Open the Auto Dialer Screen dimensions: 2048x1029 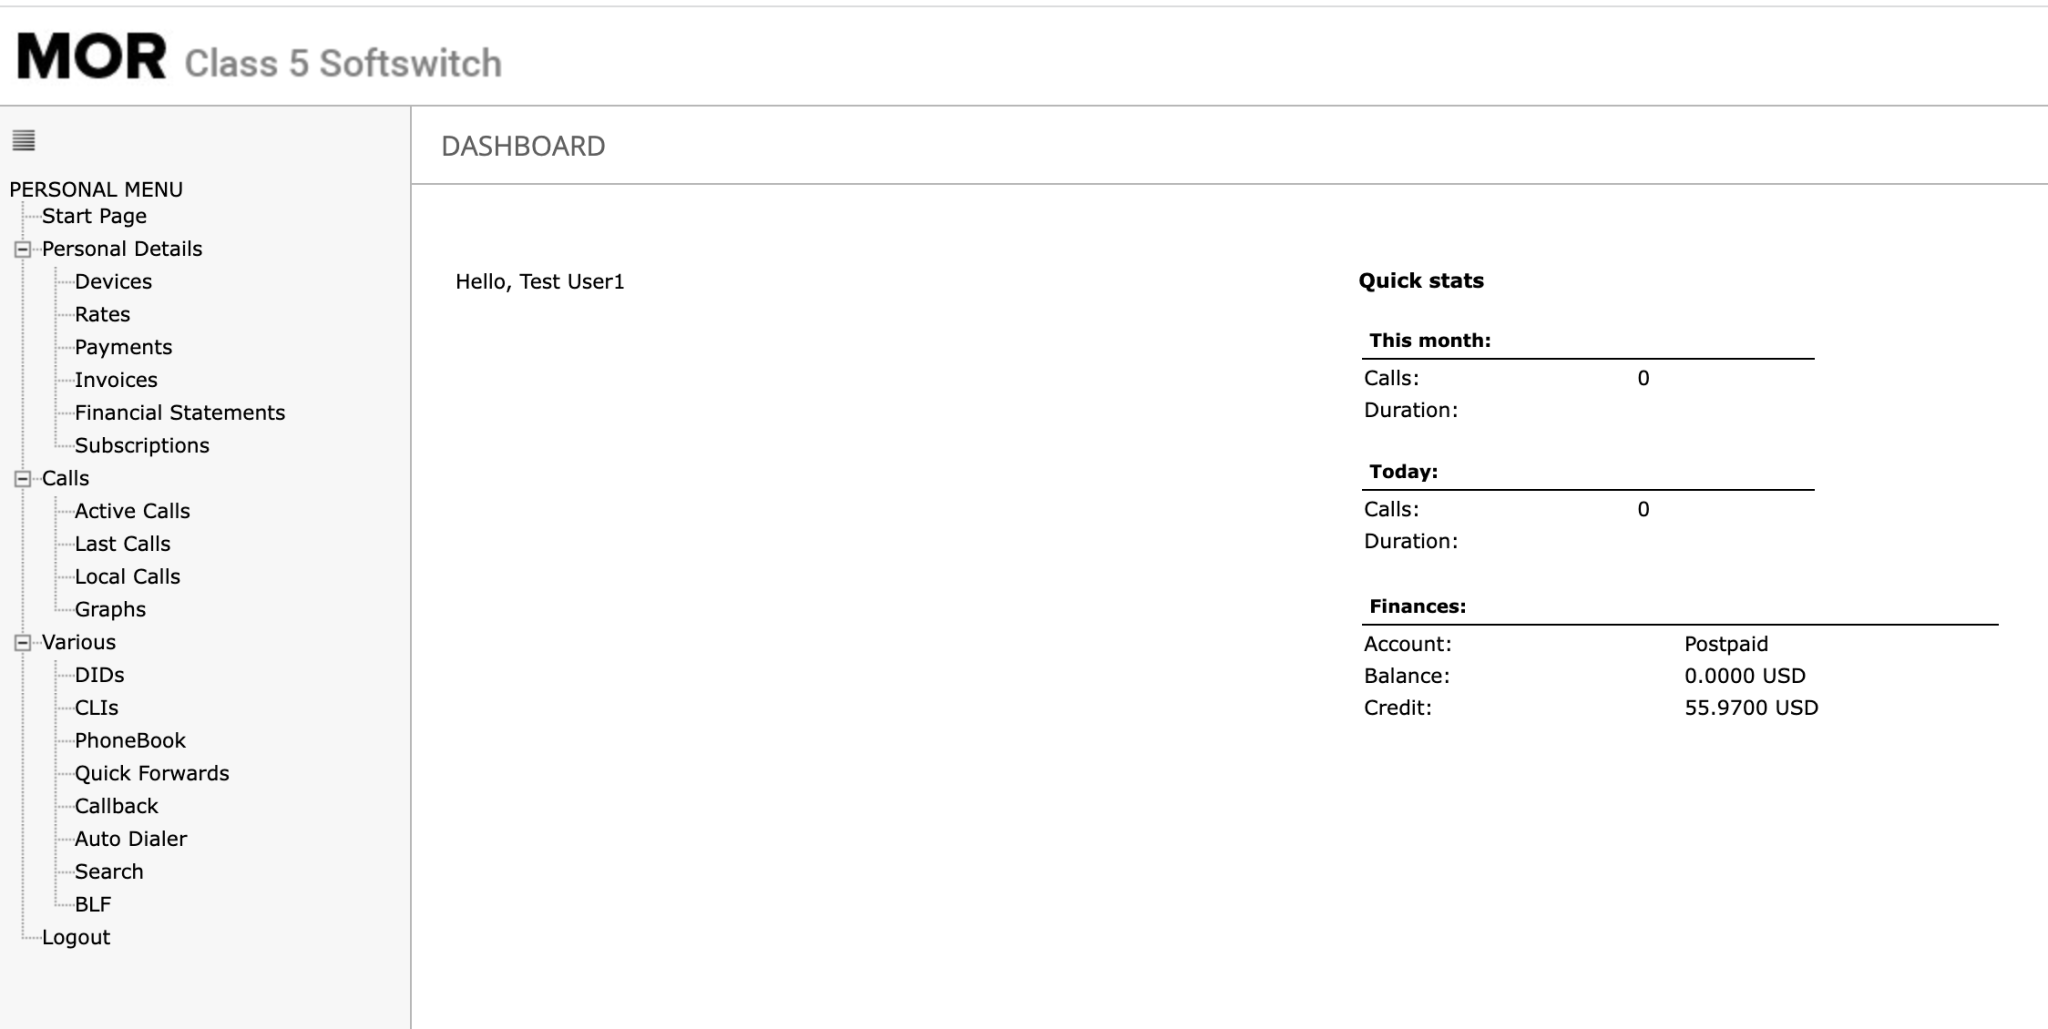130,838
